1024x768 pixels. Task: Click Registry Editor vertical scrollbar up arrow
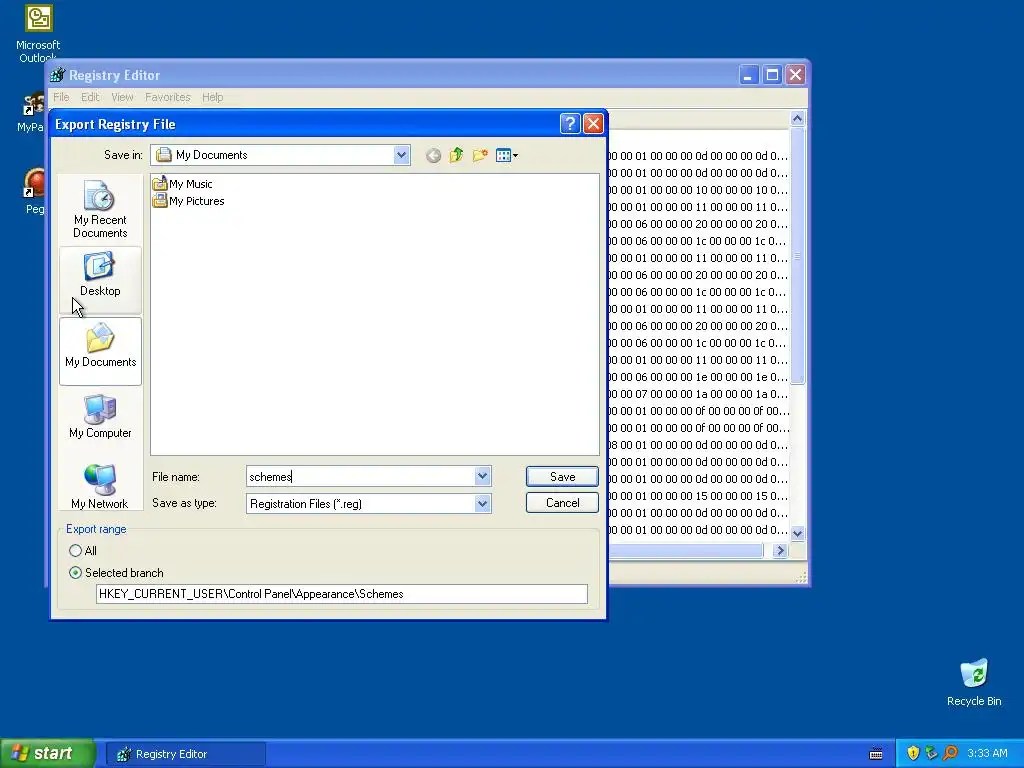tap(797, 118)
